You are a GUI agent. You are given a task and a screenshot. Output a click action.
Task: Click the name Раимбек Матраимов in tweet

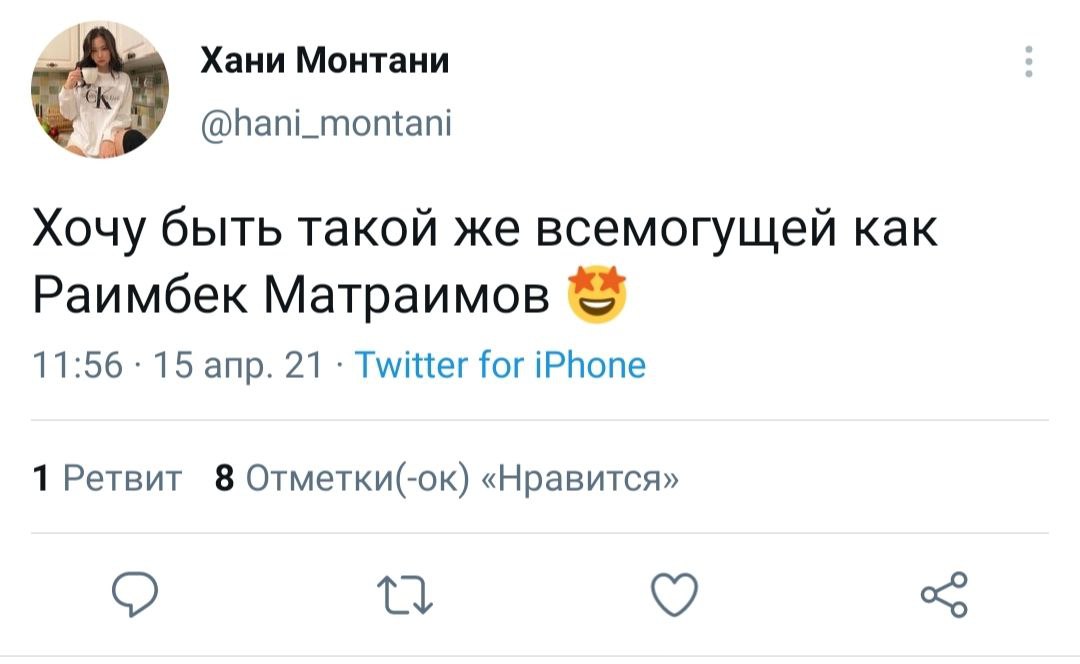[x=291, y=294]
